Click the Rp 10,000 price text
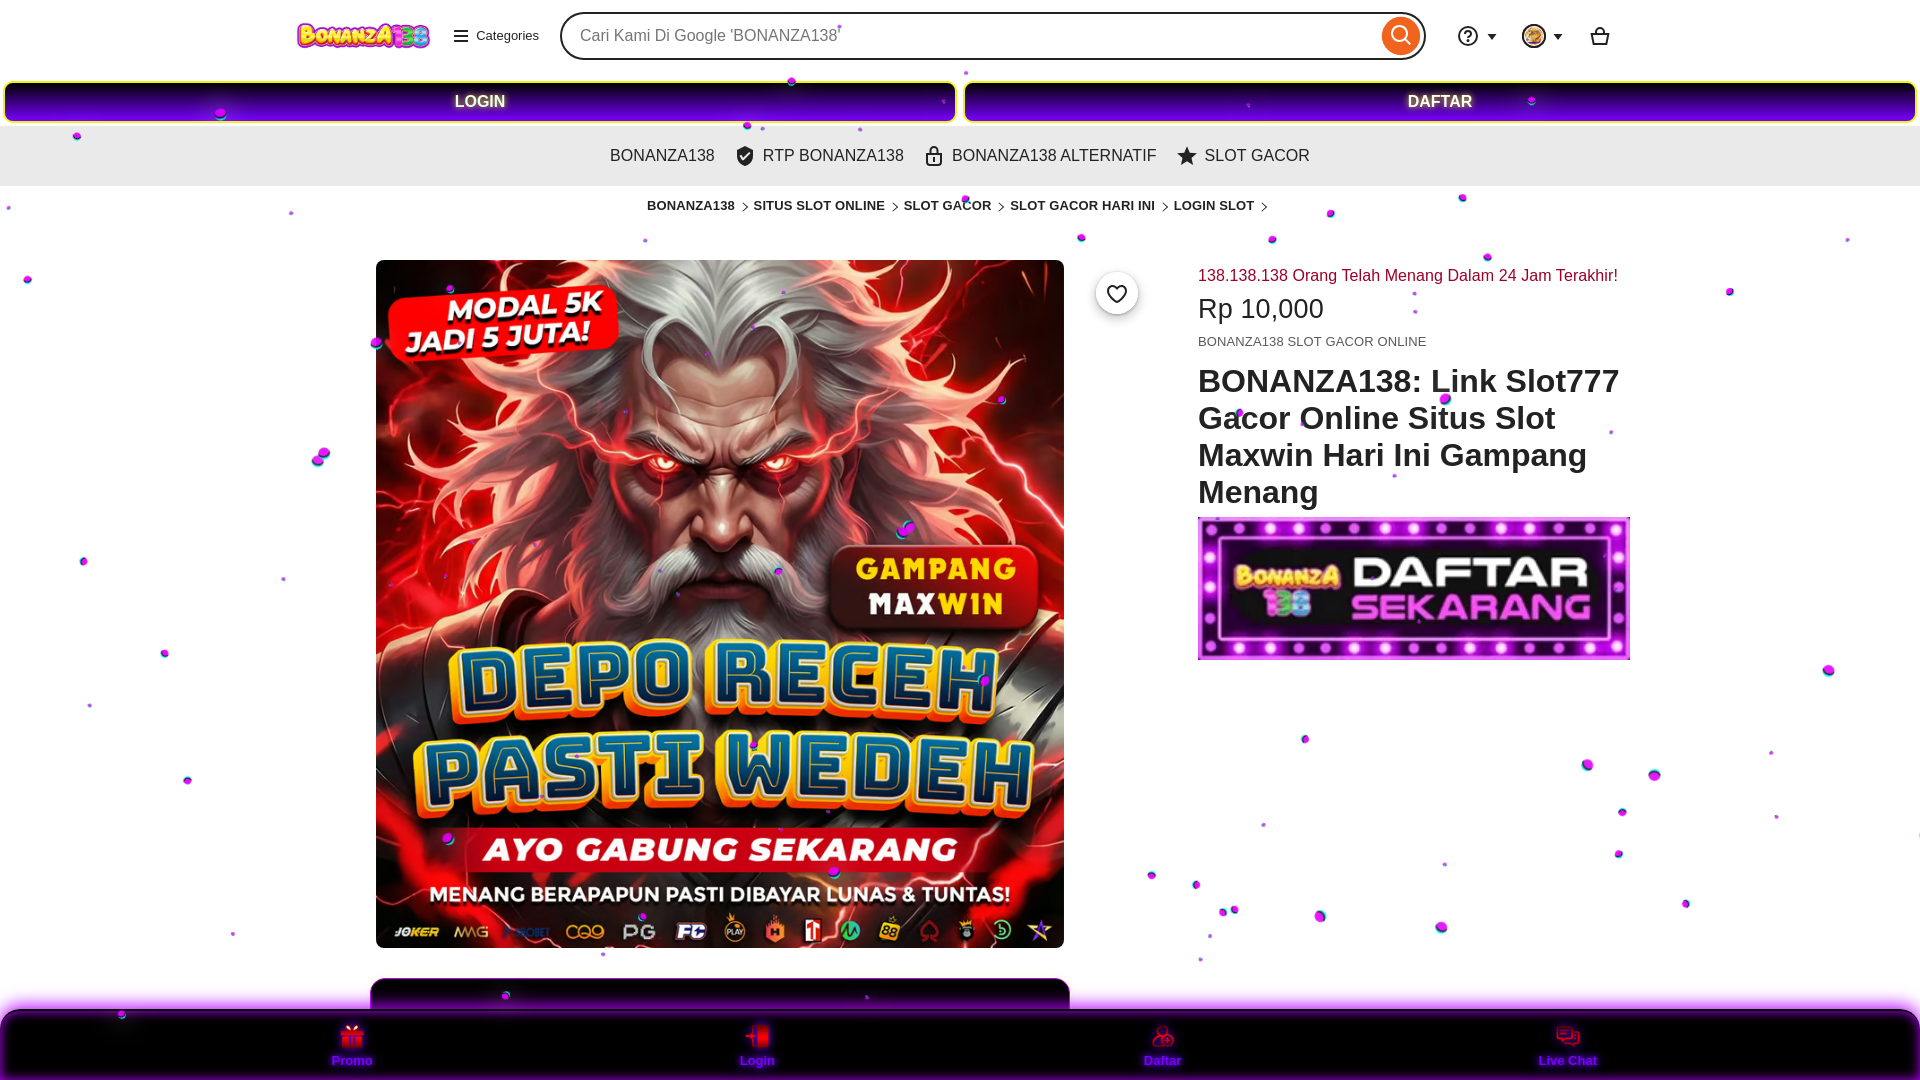The image size is (1920, 1080). (x=1261, y=309)
